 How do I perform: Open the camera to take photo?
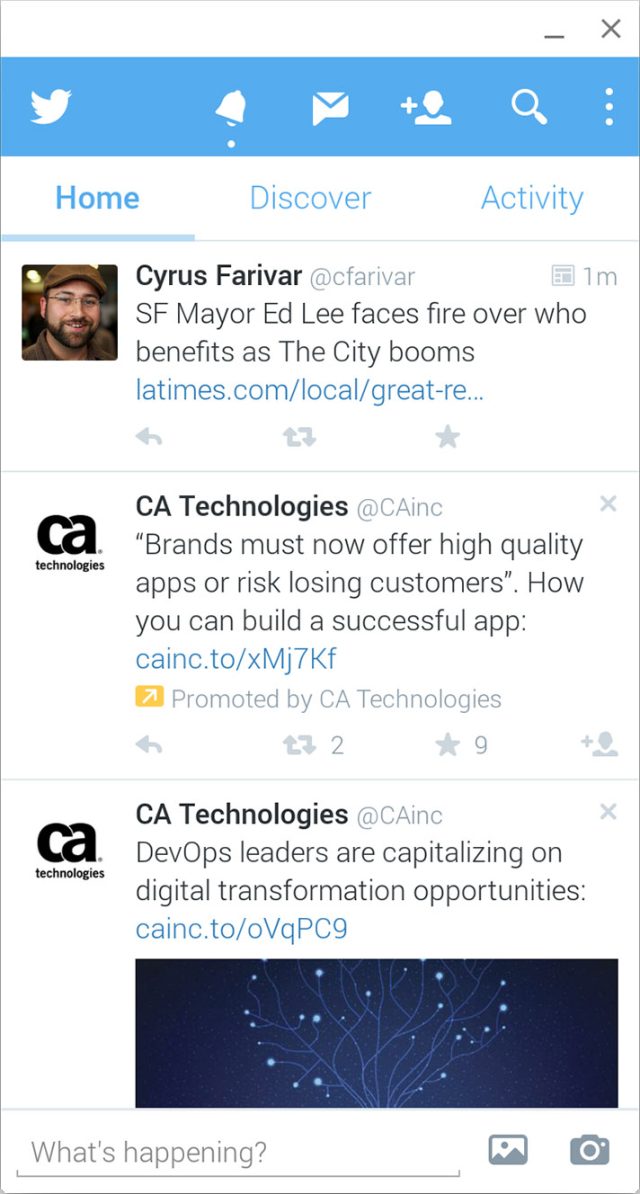589,1150
